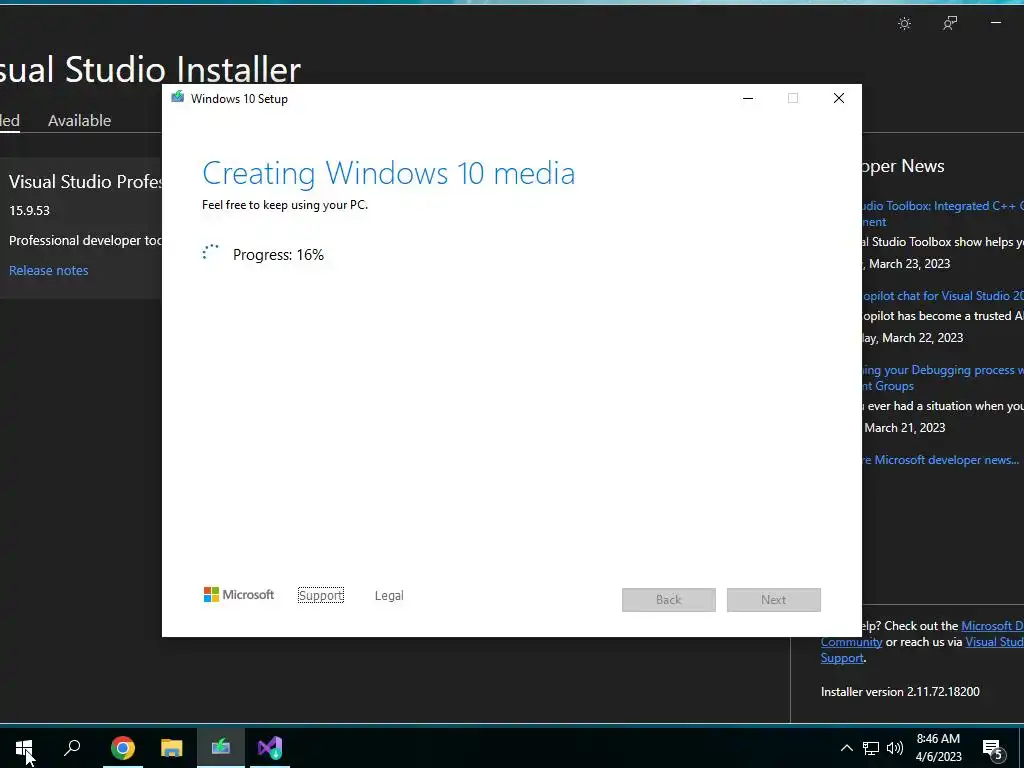This screenshot has height=768, width=1024.
Task: Open Copilot chat for Visual Studio article
Action: pyautogui.click(x=942, y=296)
